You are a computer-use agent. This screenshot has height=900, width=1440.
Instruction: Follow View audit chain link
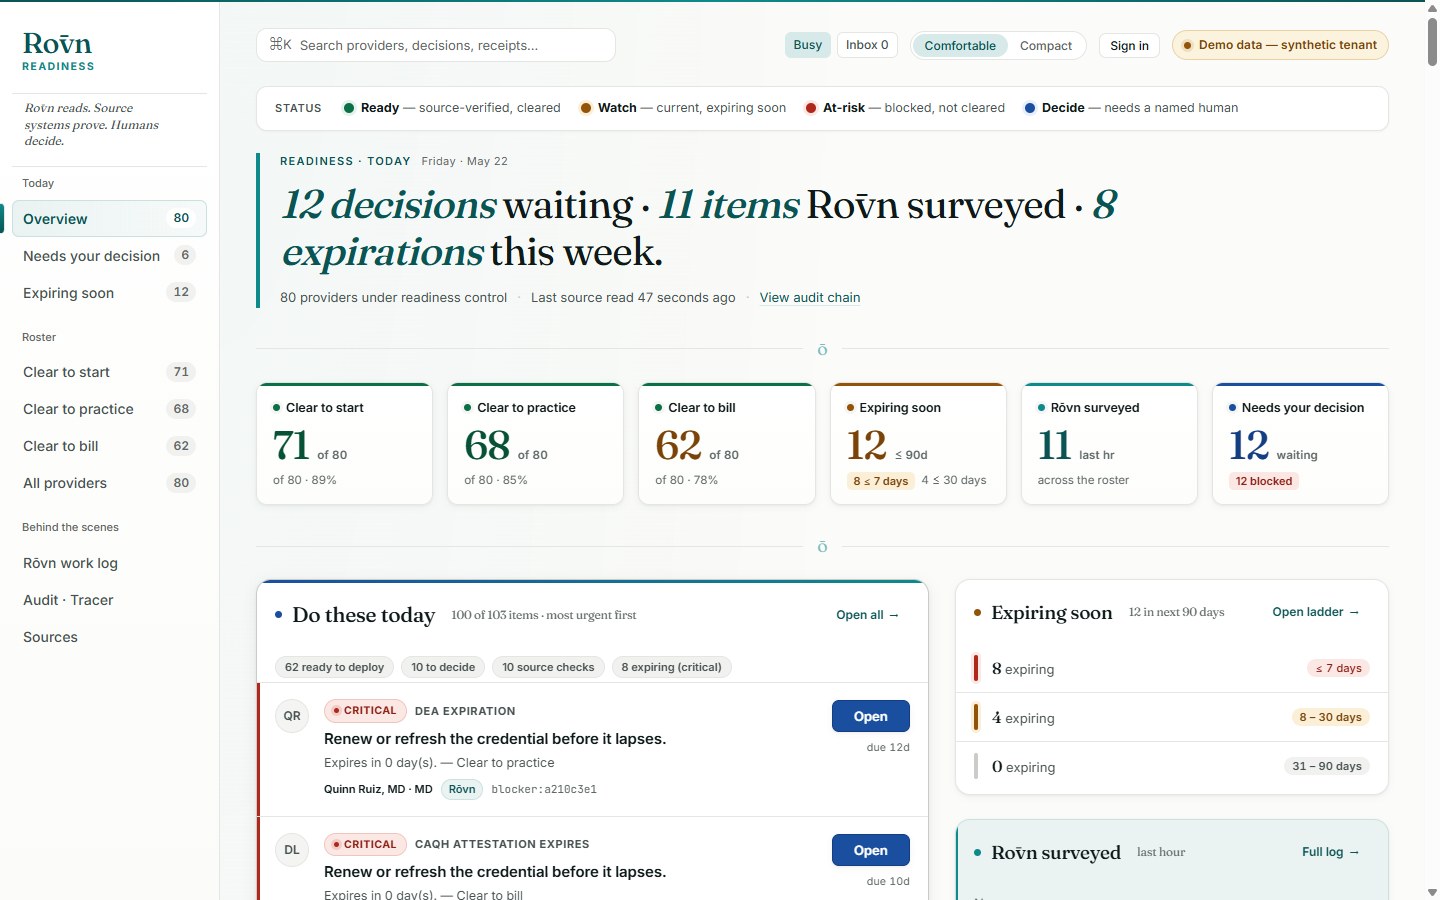pyautogui.click(x=810, y=298)
